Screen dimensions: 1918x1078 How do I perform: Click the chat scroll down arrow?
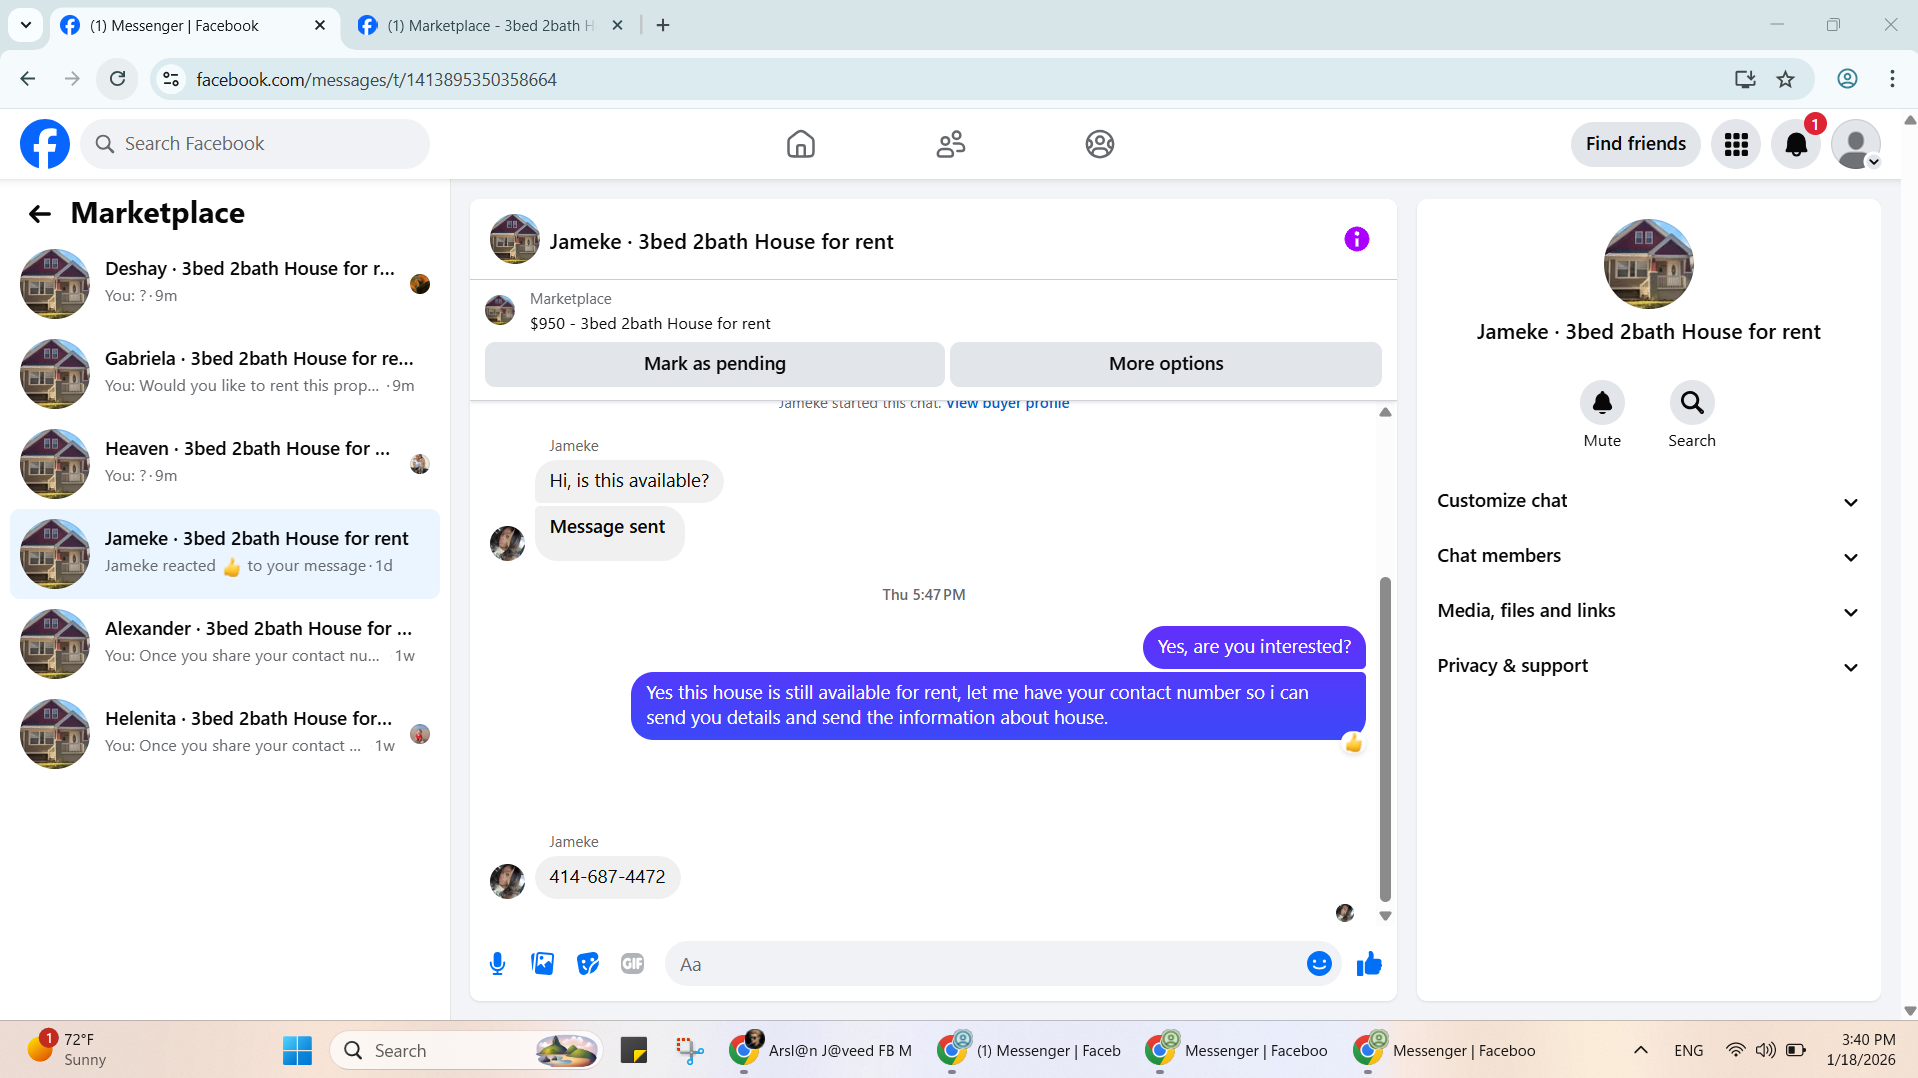(1385, 916)
